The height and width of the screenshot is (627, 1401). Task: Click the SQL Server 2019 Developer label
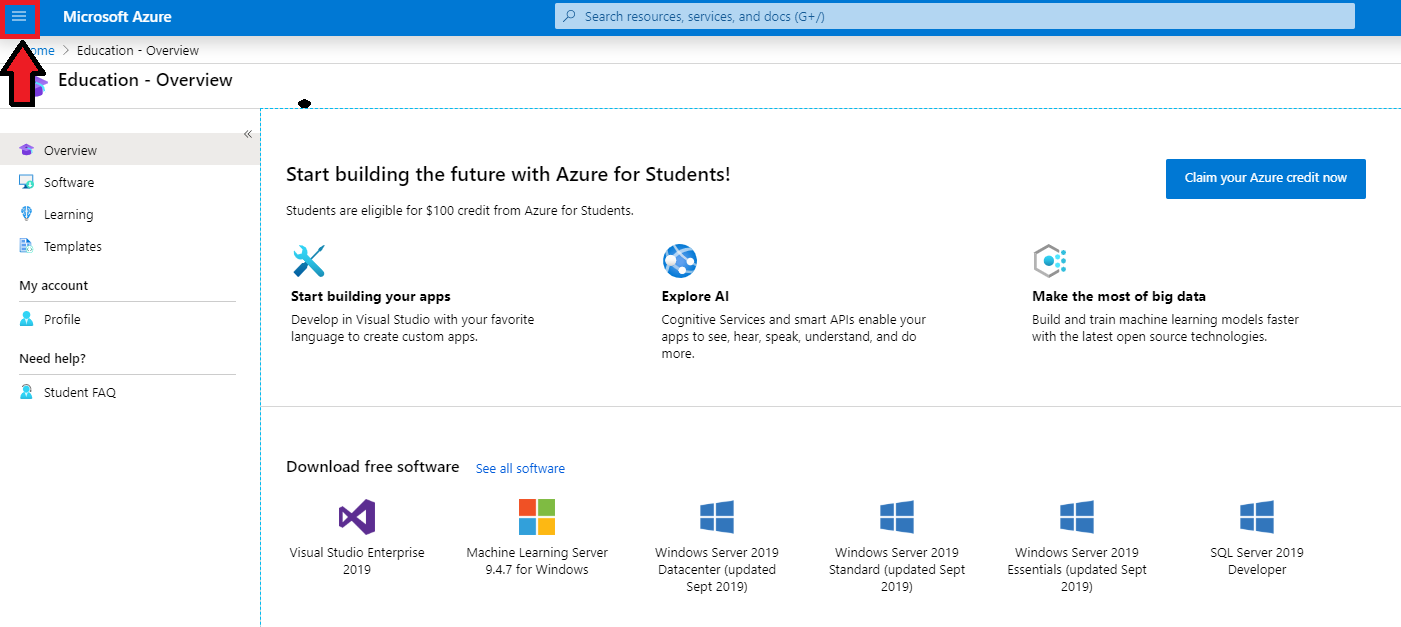point(1257,561)
